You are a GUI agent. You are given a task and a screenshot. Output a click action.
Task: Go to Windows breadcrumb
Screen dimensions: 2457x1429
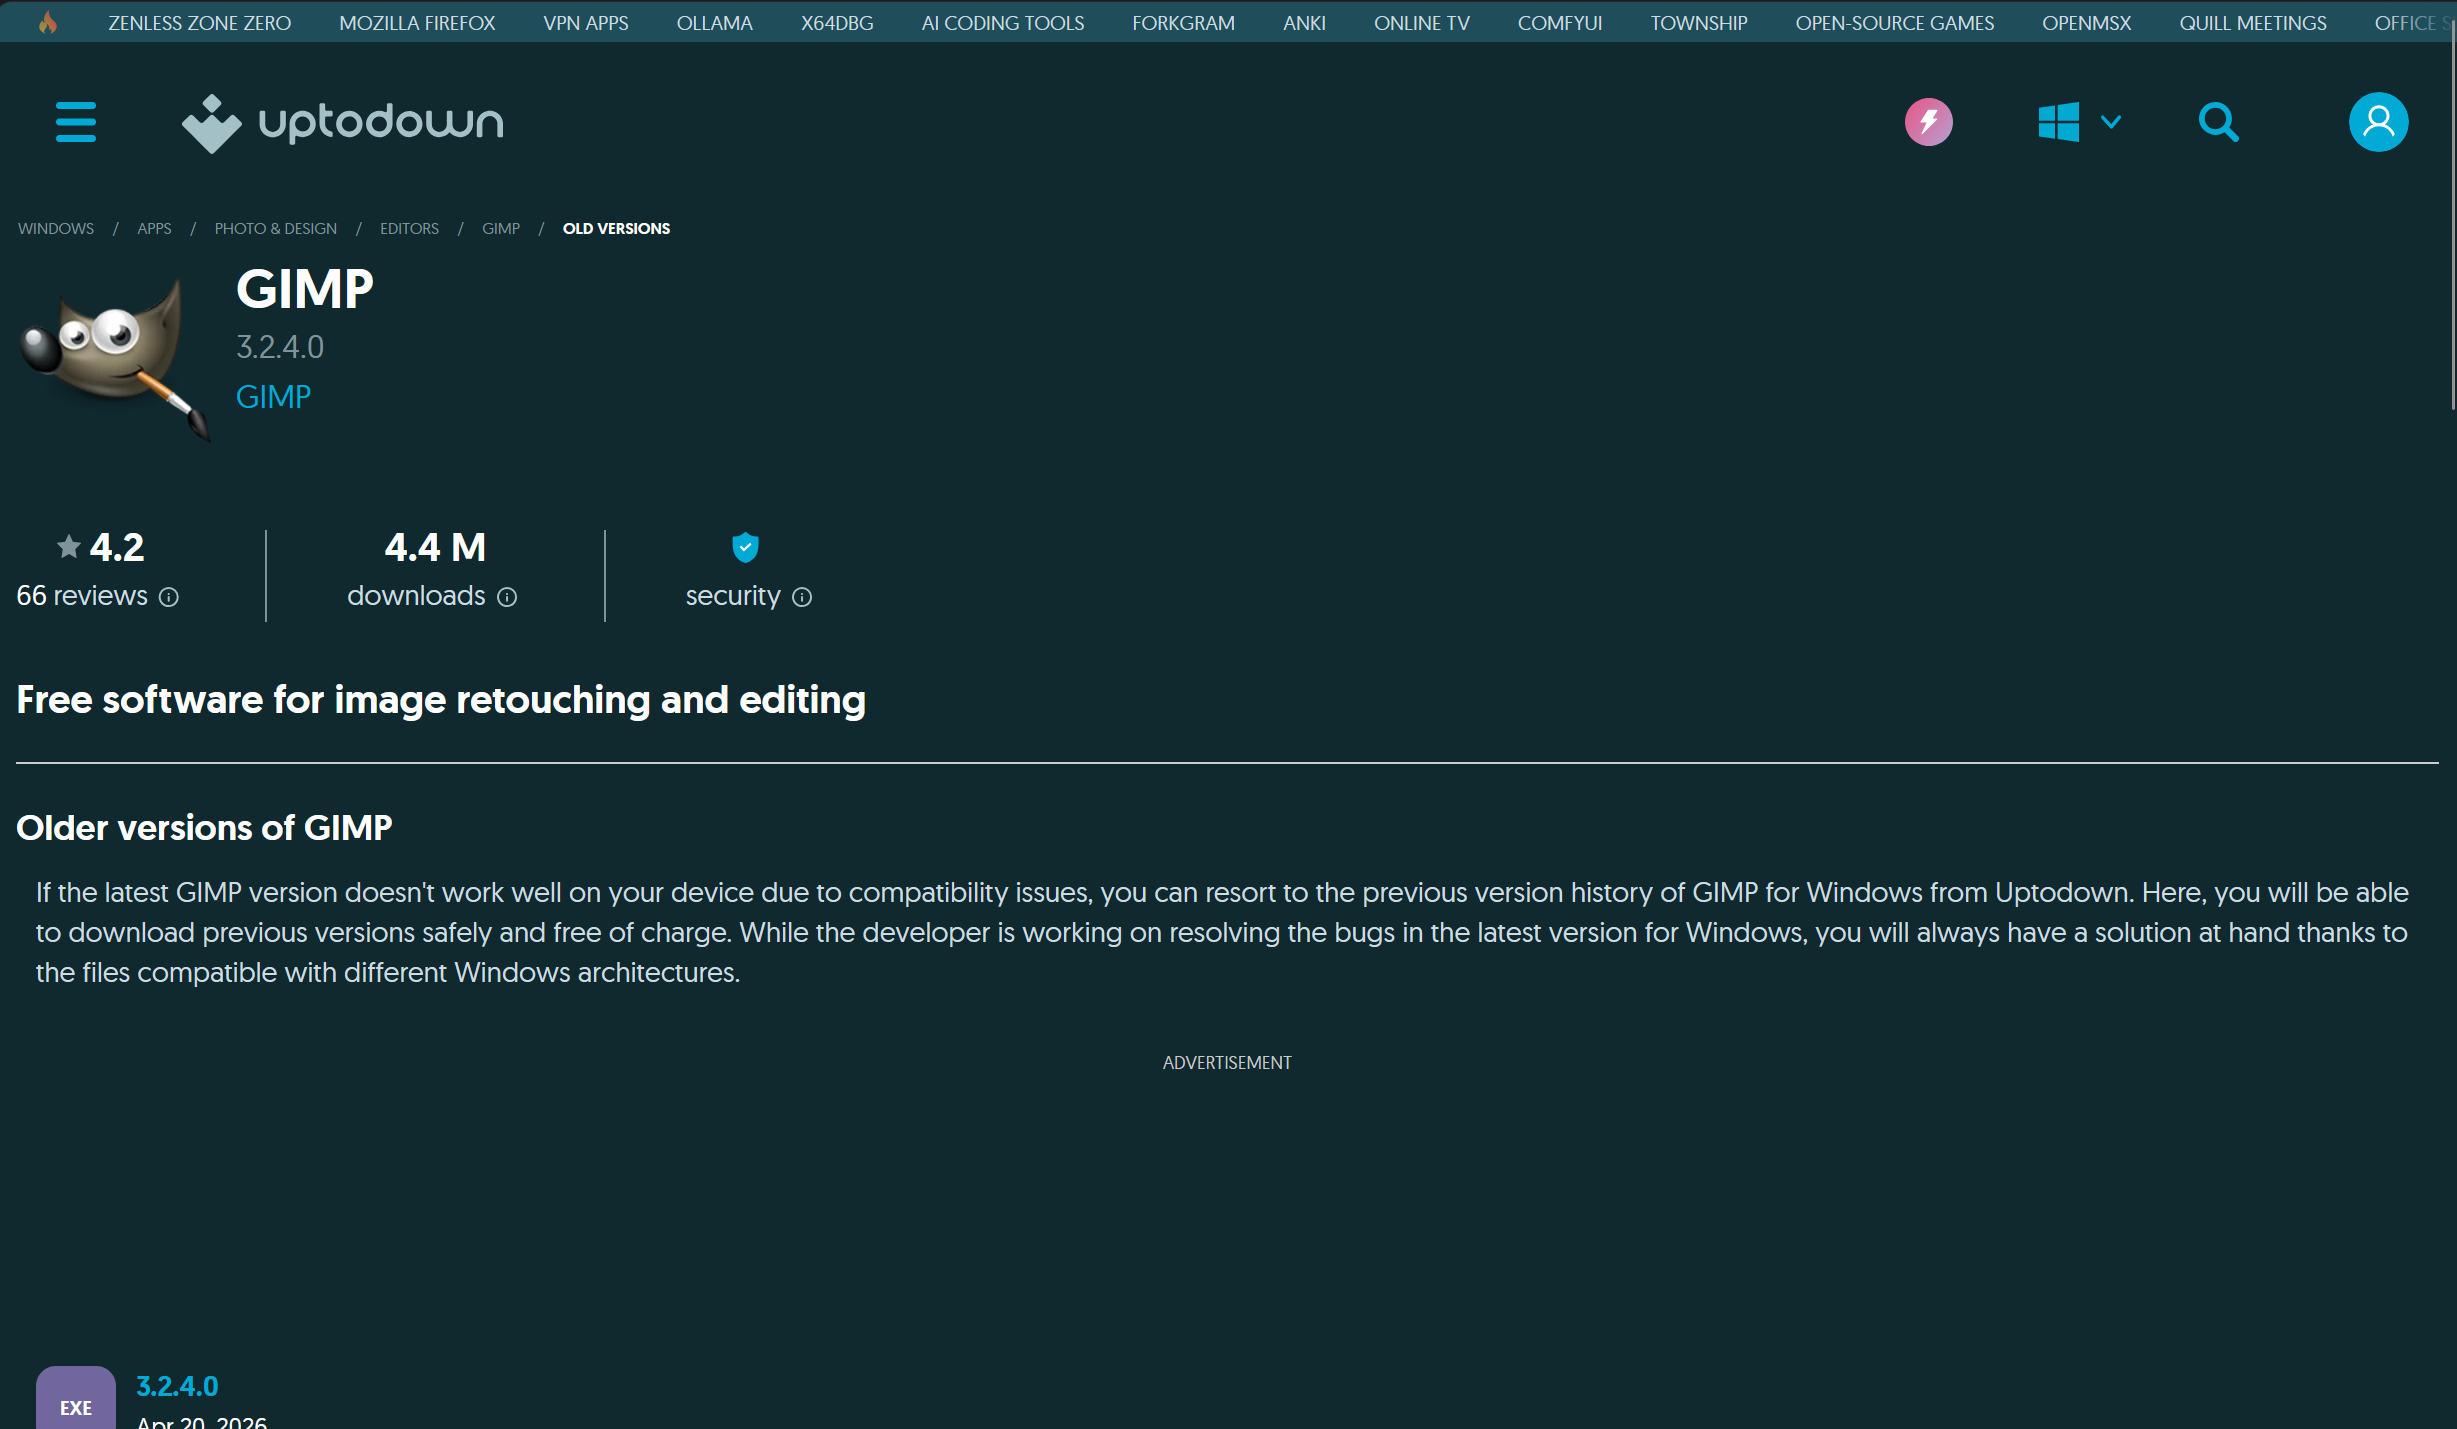pyautogui.click(x=56, y=229)
